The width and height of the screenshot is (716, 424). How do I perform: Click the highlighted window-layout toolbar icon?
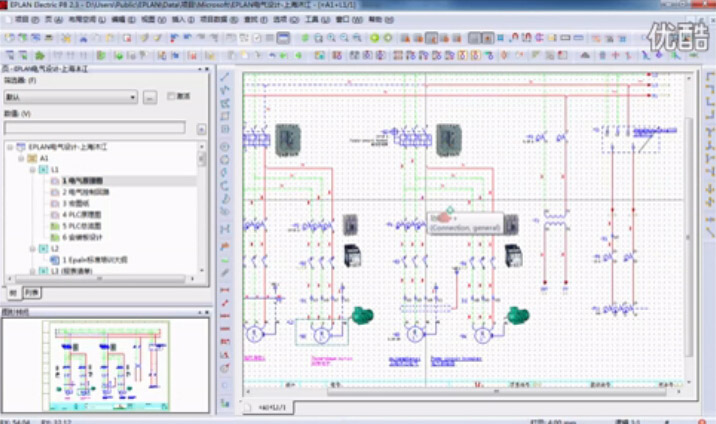click(x=283, y=38)
